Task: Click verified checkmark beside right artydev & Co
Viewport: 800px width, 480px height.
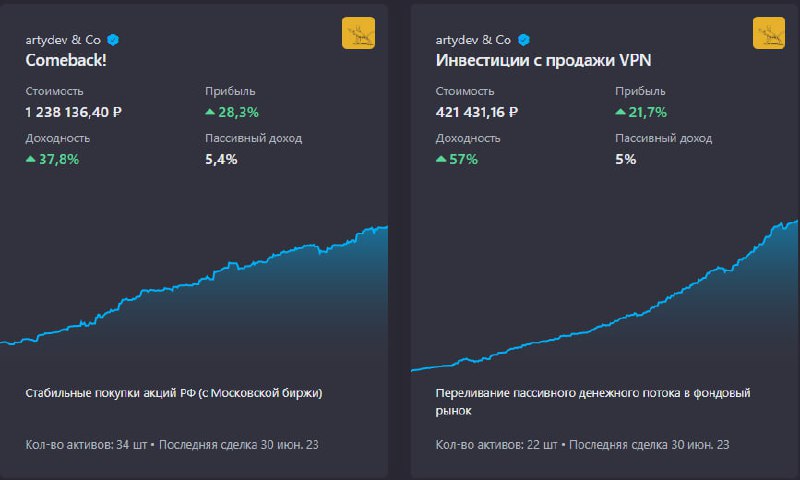Action: pyautogui.click(x=524, y=40)
